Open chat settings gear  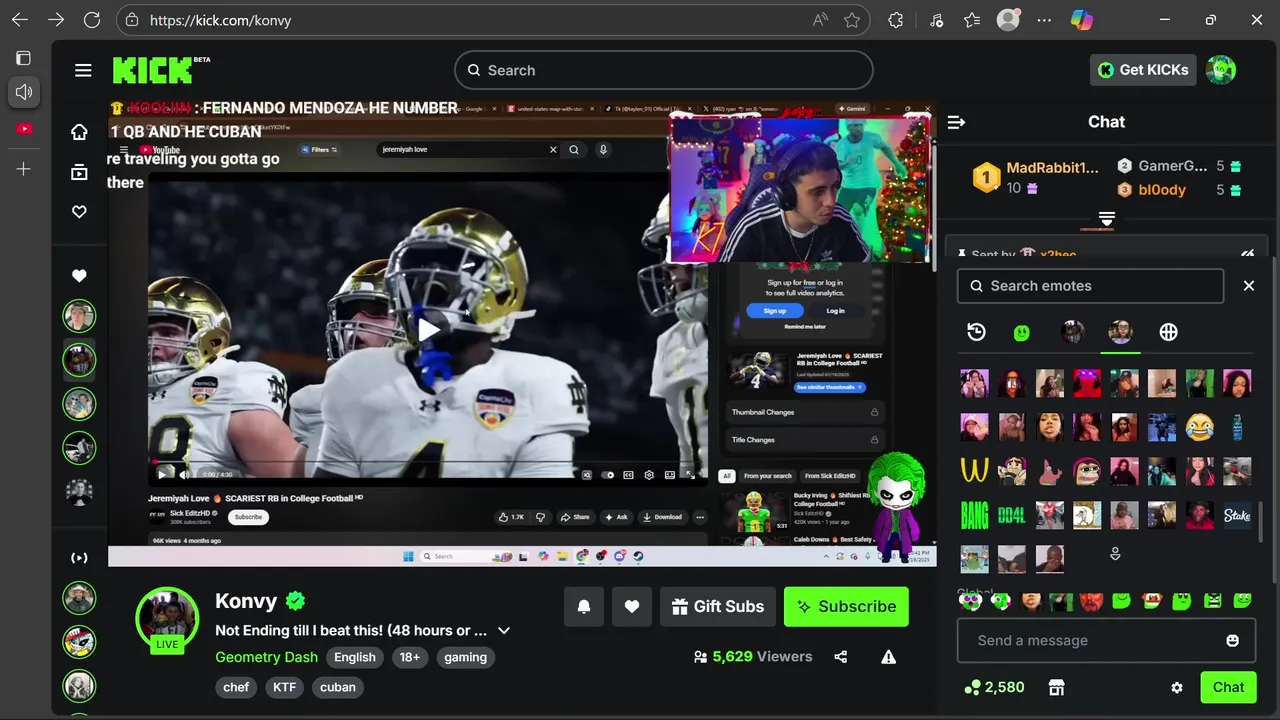(x=1177, y=687)
